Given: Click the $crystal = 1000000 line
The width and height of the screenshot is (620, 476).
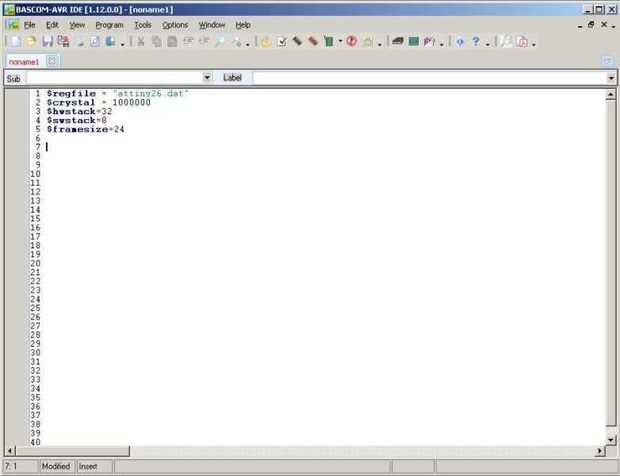Looking at the screenshot, I should pos(98,103).
